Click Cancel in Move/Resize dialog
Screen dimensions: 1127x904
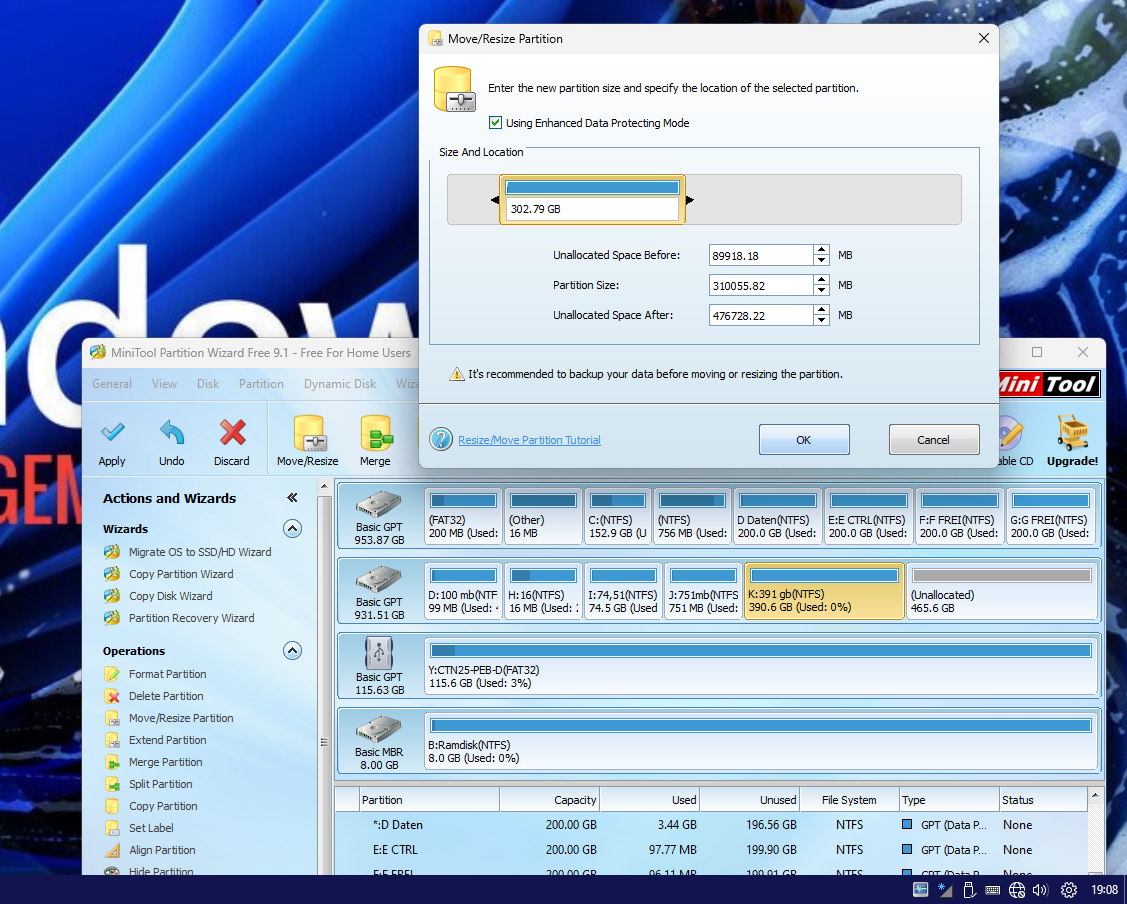pyautogui.click(x=934, y=439)
